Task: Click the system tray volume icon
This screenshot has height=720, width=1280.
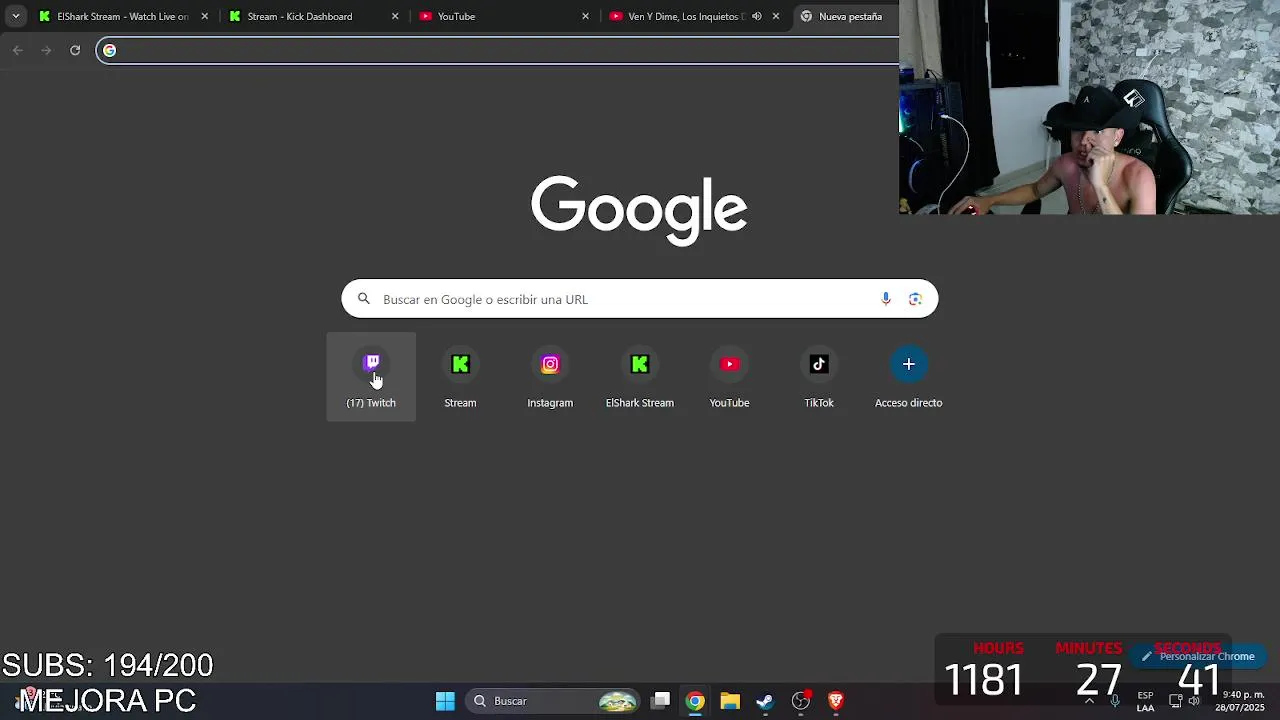Action: (x=1194, y=701)
